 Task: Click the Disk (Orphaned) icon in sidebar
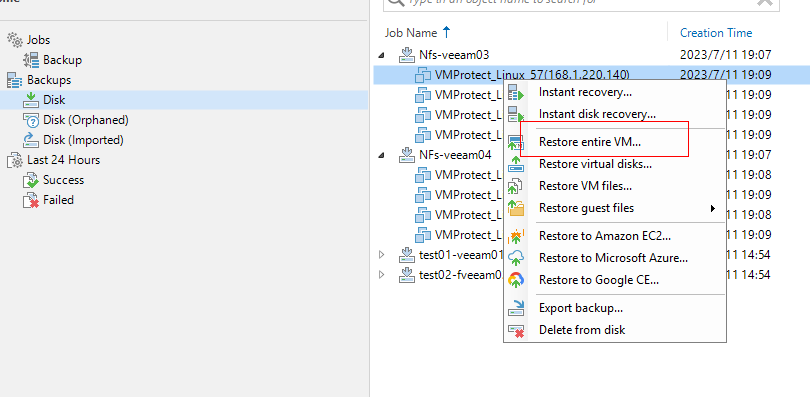[x=31, y=120]
